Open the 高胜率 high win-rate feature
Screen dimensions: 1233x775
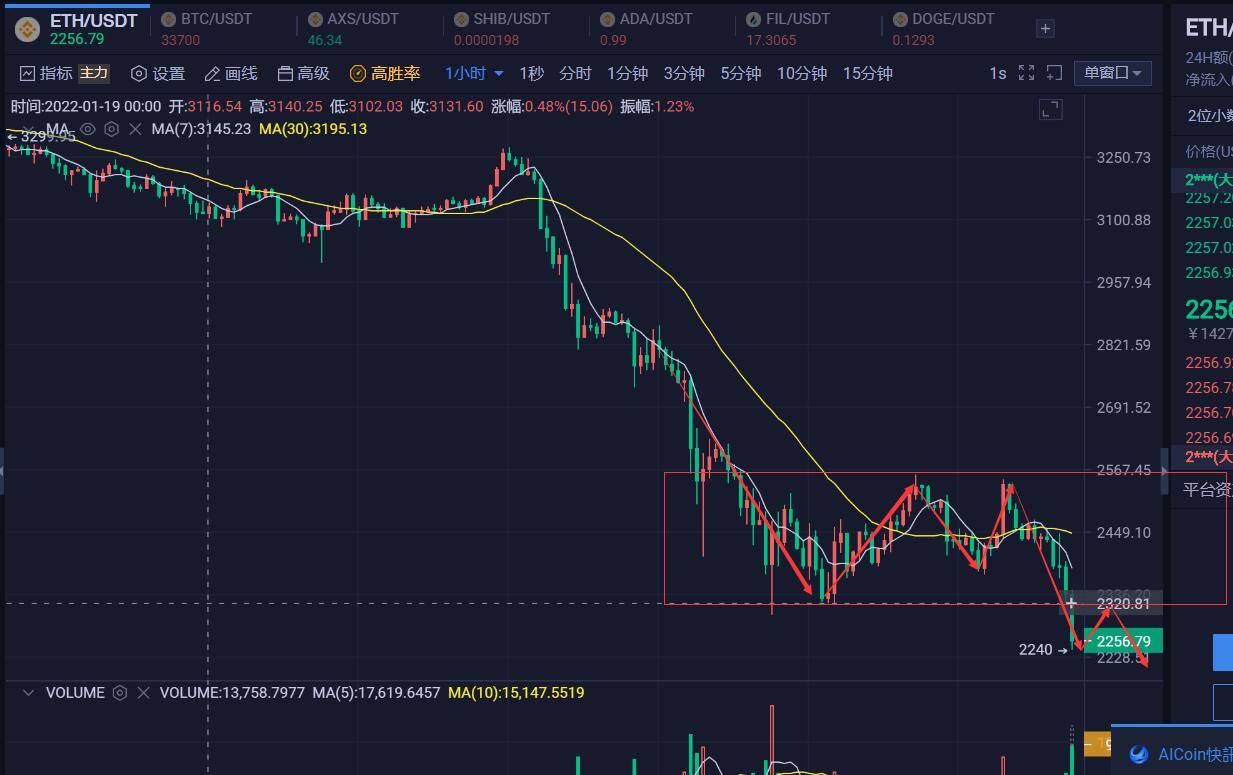(x=385, y=73)
